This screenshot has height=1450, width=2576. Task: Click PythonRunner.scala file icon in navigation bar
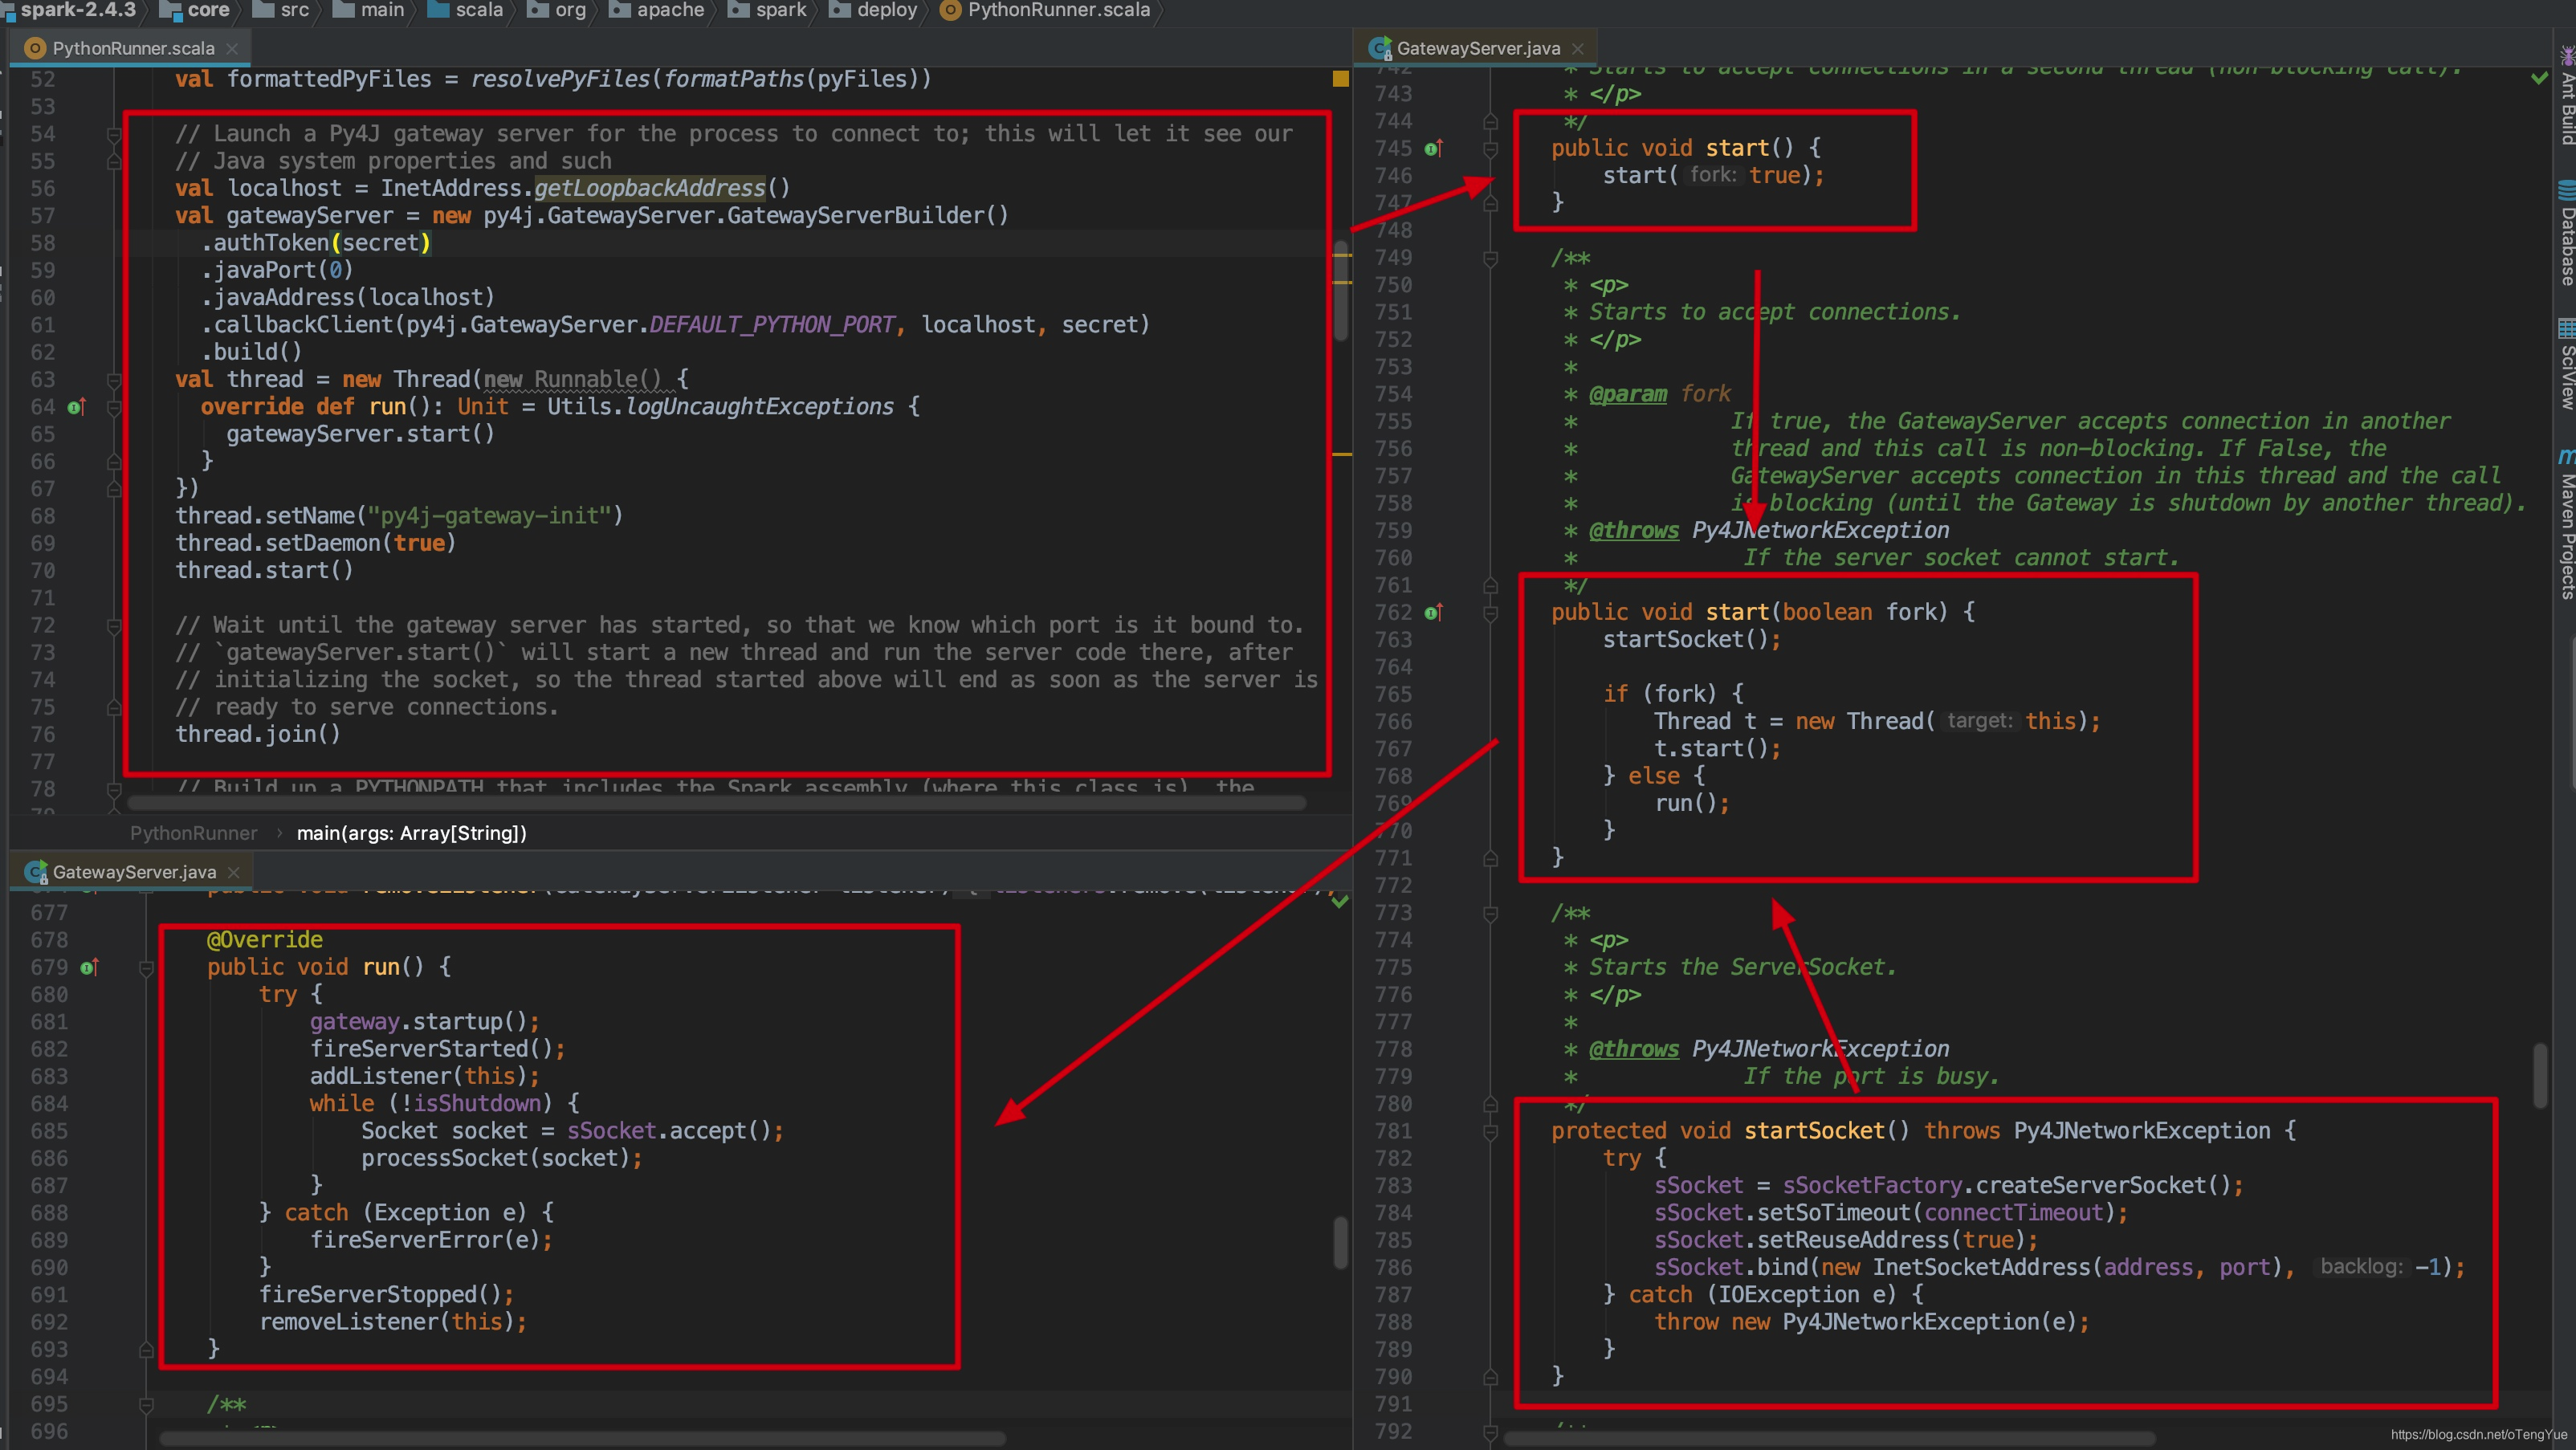[951, 10]
